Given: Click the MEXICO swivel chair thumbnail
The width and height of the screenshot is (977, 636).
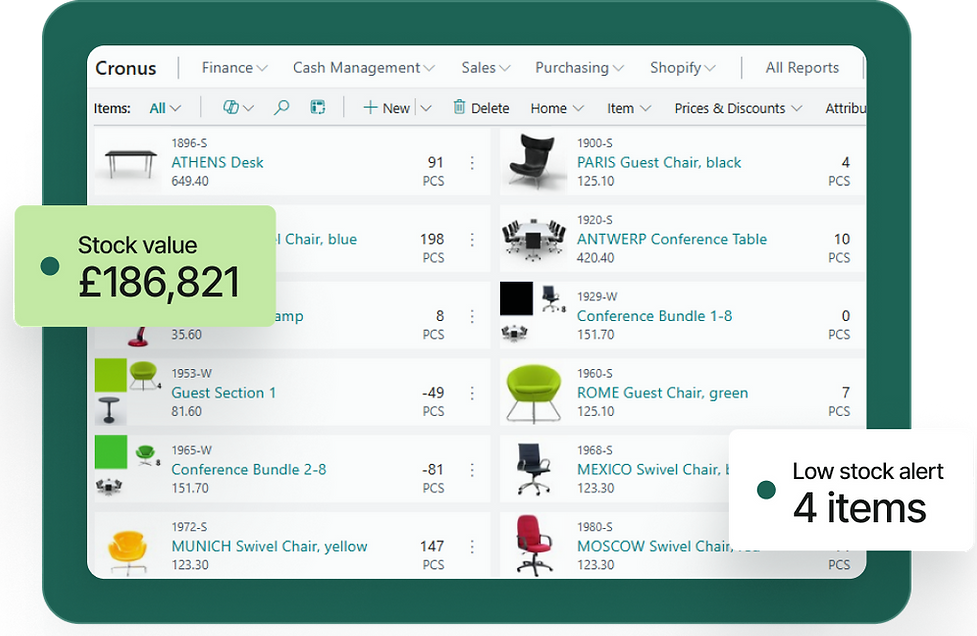Looking at the screenshot, I should (x=533, y=468).
